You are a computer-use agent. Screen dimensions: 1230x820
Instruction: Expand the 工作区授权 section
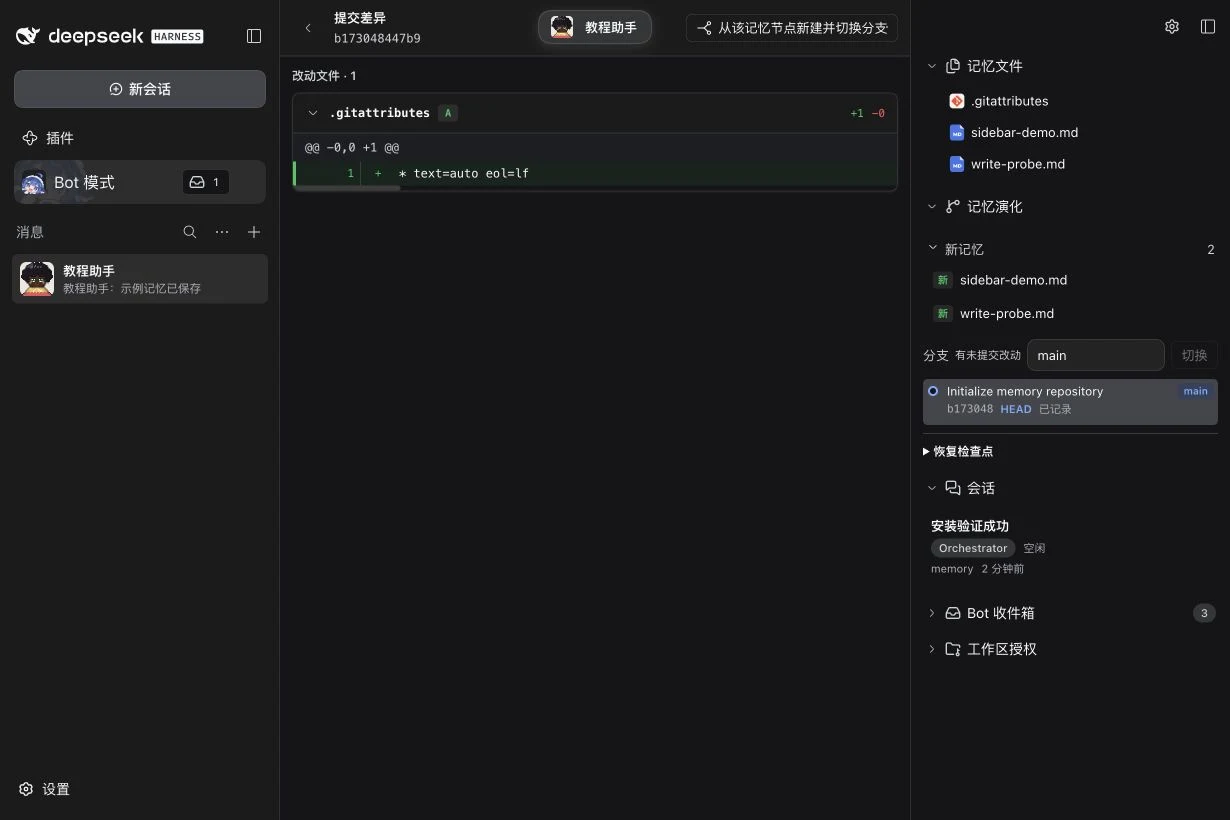point(932,649)
